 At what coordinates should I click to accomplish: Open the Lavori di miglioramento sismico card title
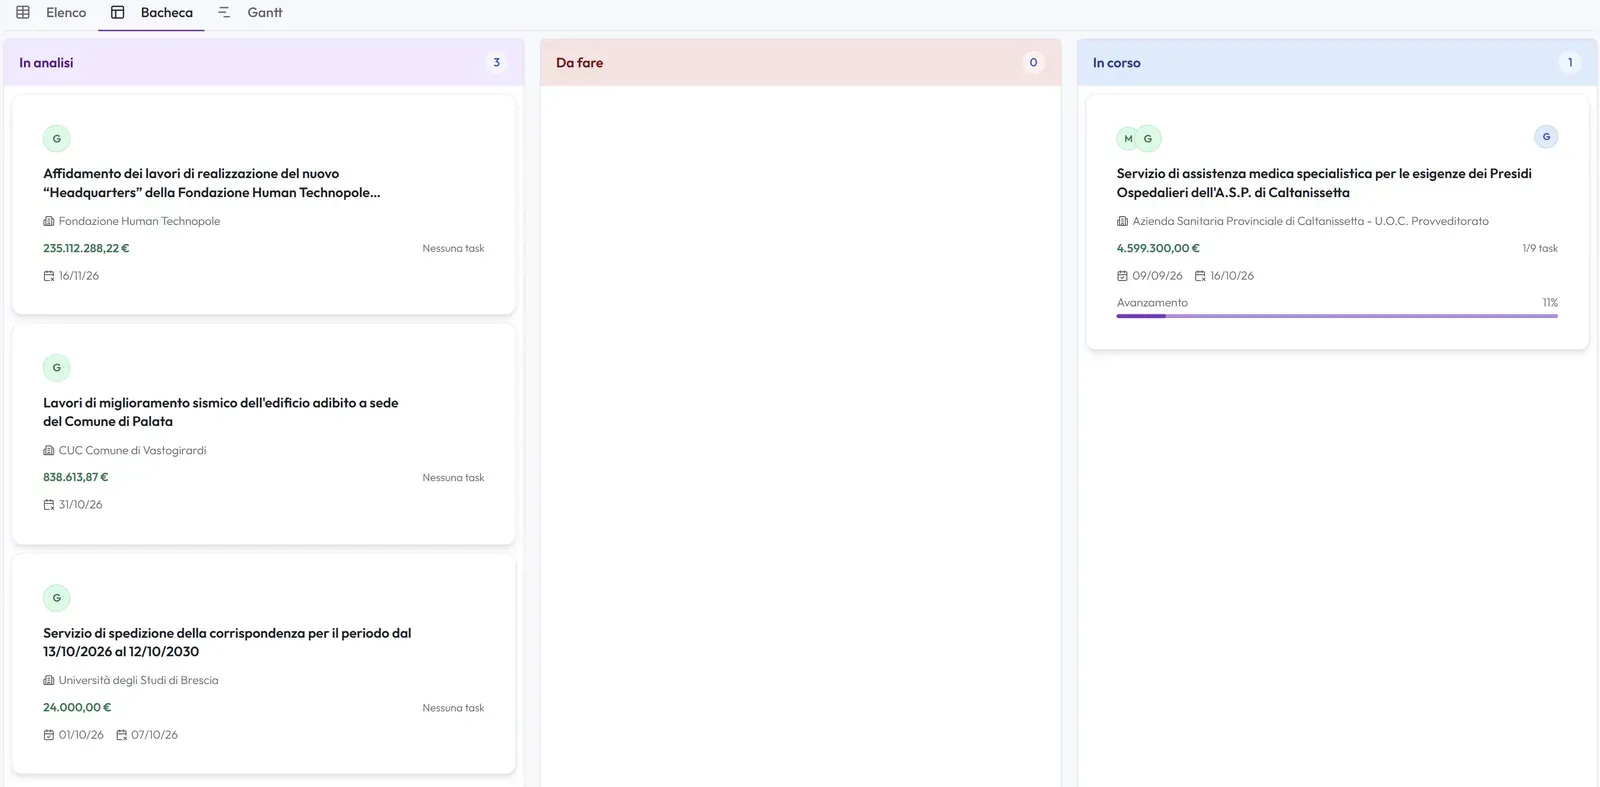point(221,412)
